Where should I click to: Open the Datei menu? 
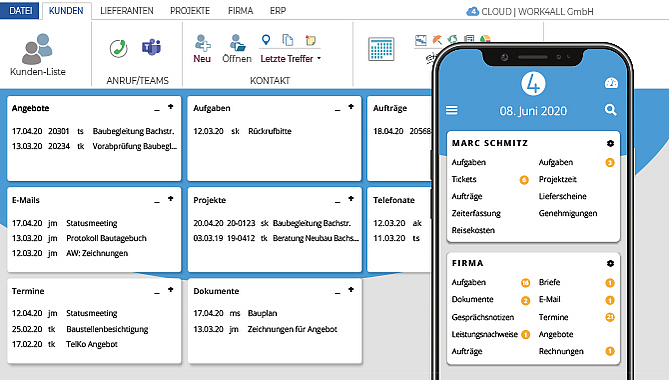point(20,11)
